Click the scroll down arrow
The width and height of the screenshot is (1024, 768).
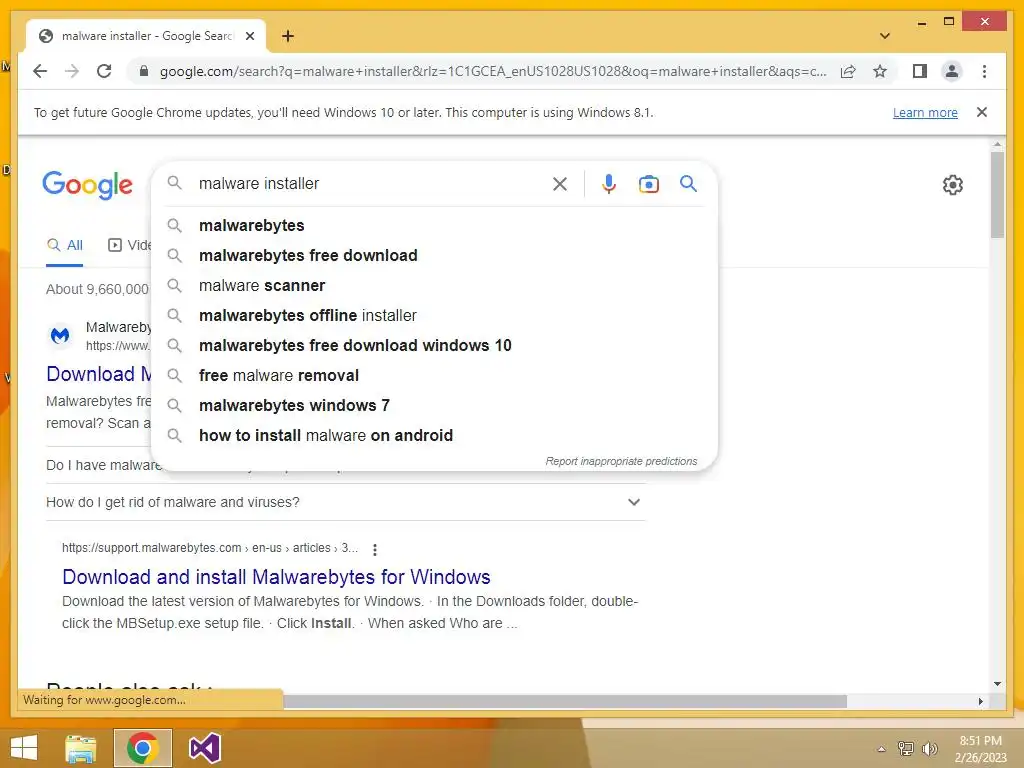click(x=997, y=684)
